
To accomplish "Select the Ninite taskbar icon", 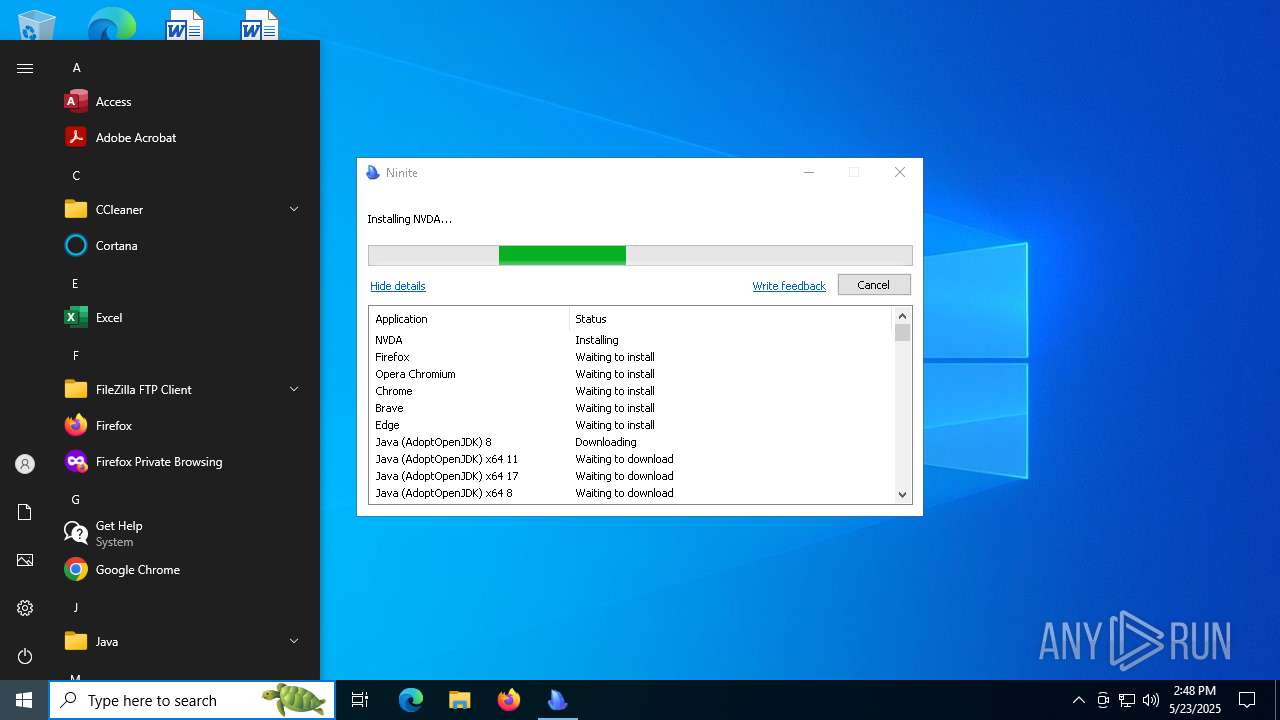I will click(x=557, y=700).
